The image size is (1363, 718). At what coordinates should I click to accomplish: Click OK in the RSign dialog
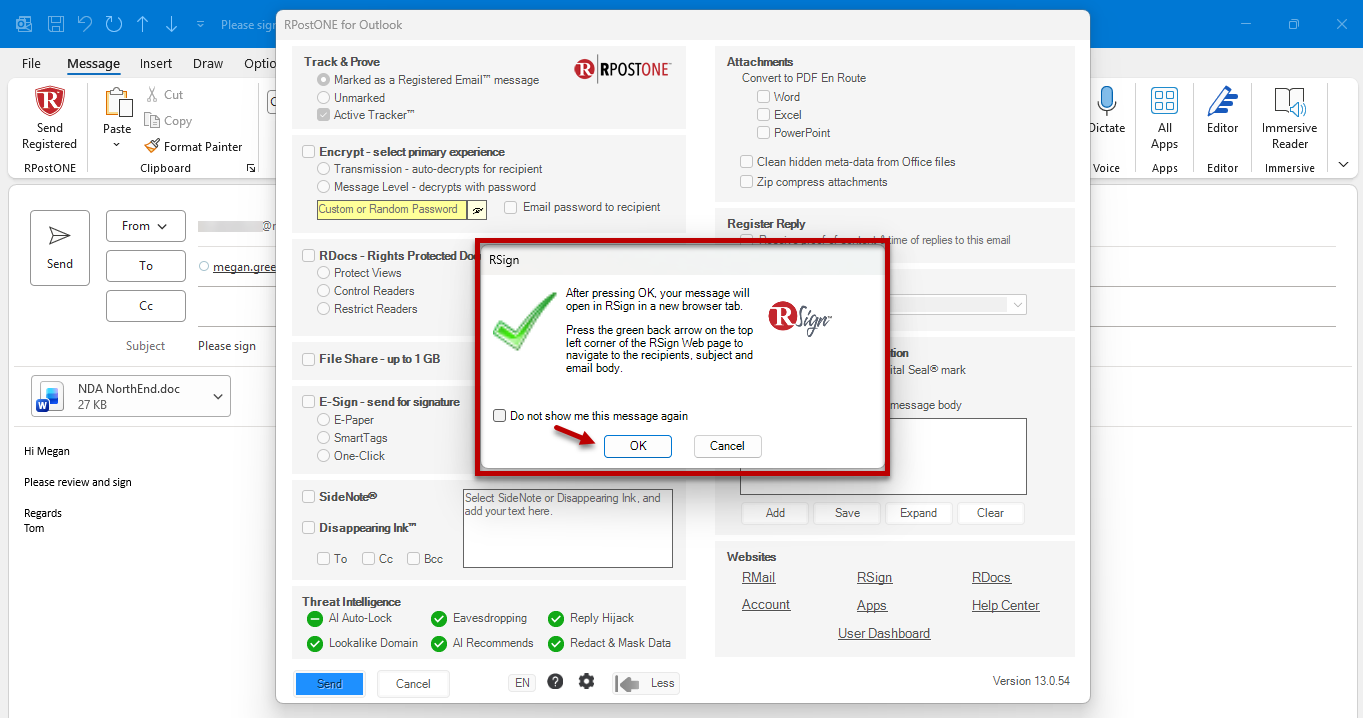coord(638,446)
